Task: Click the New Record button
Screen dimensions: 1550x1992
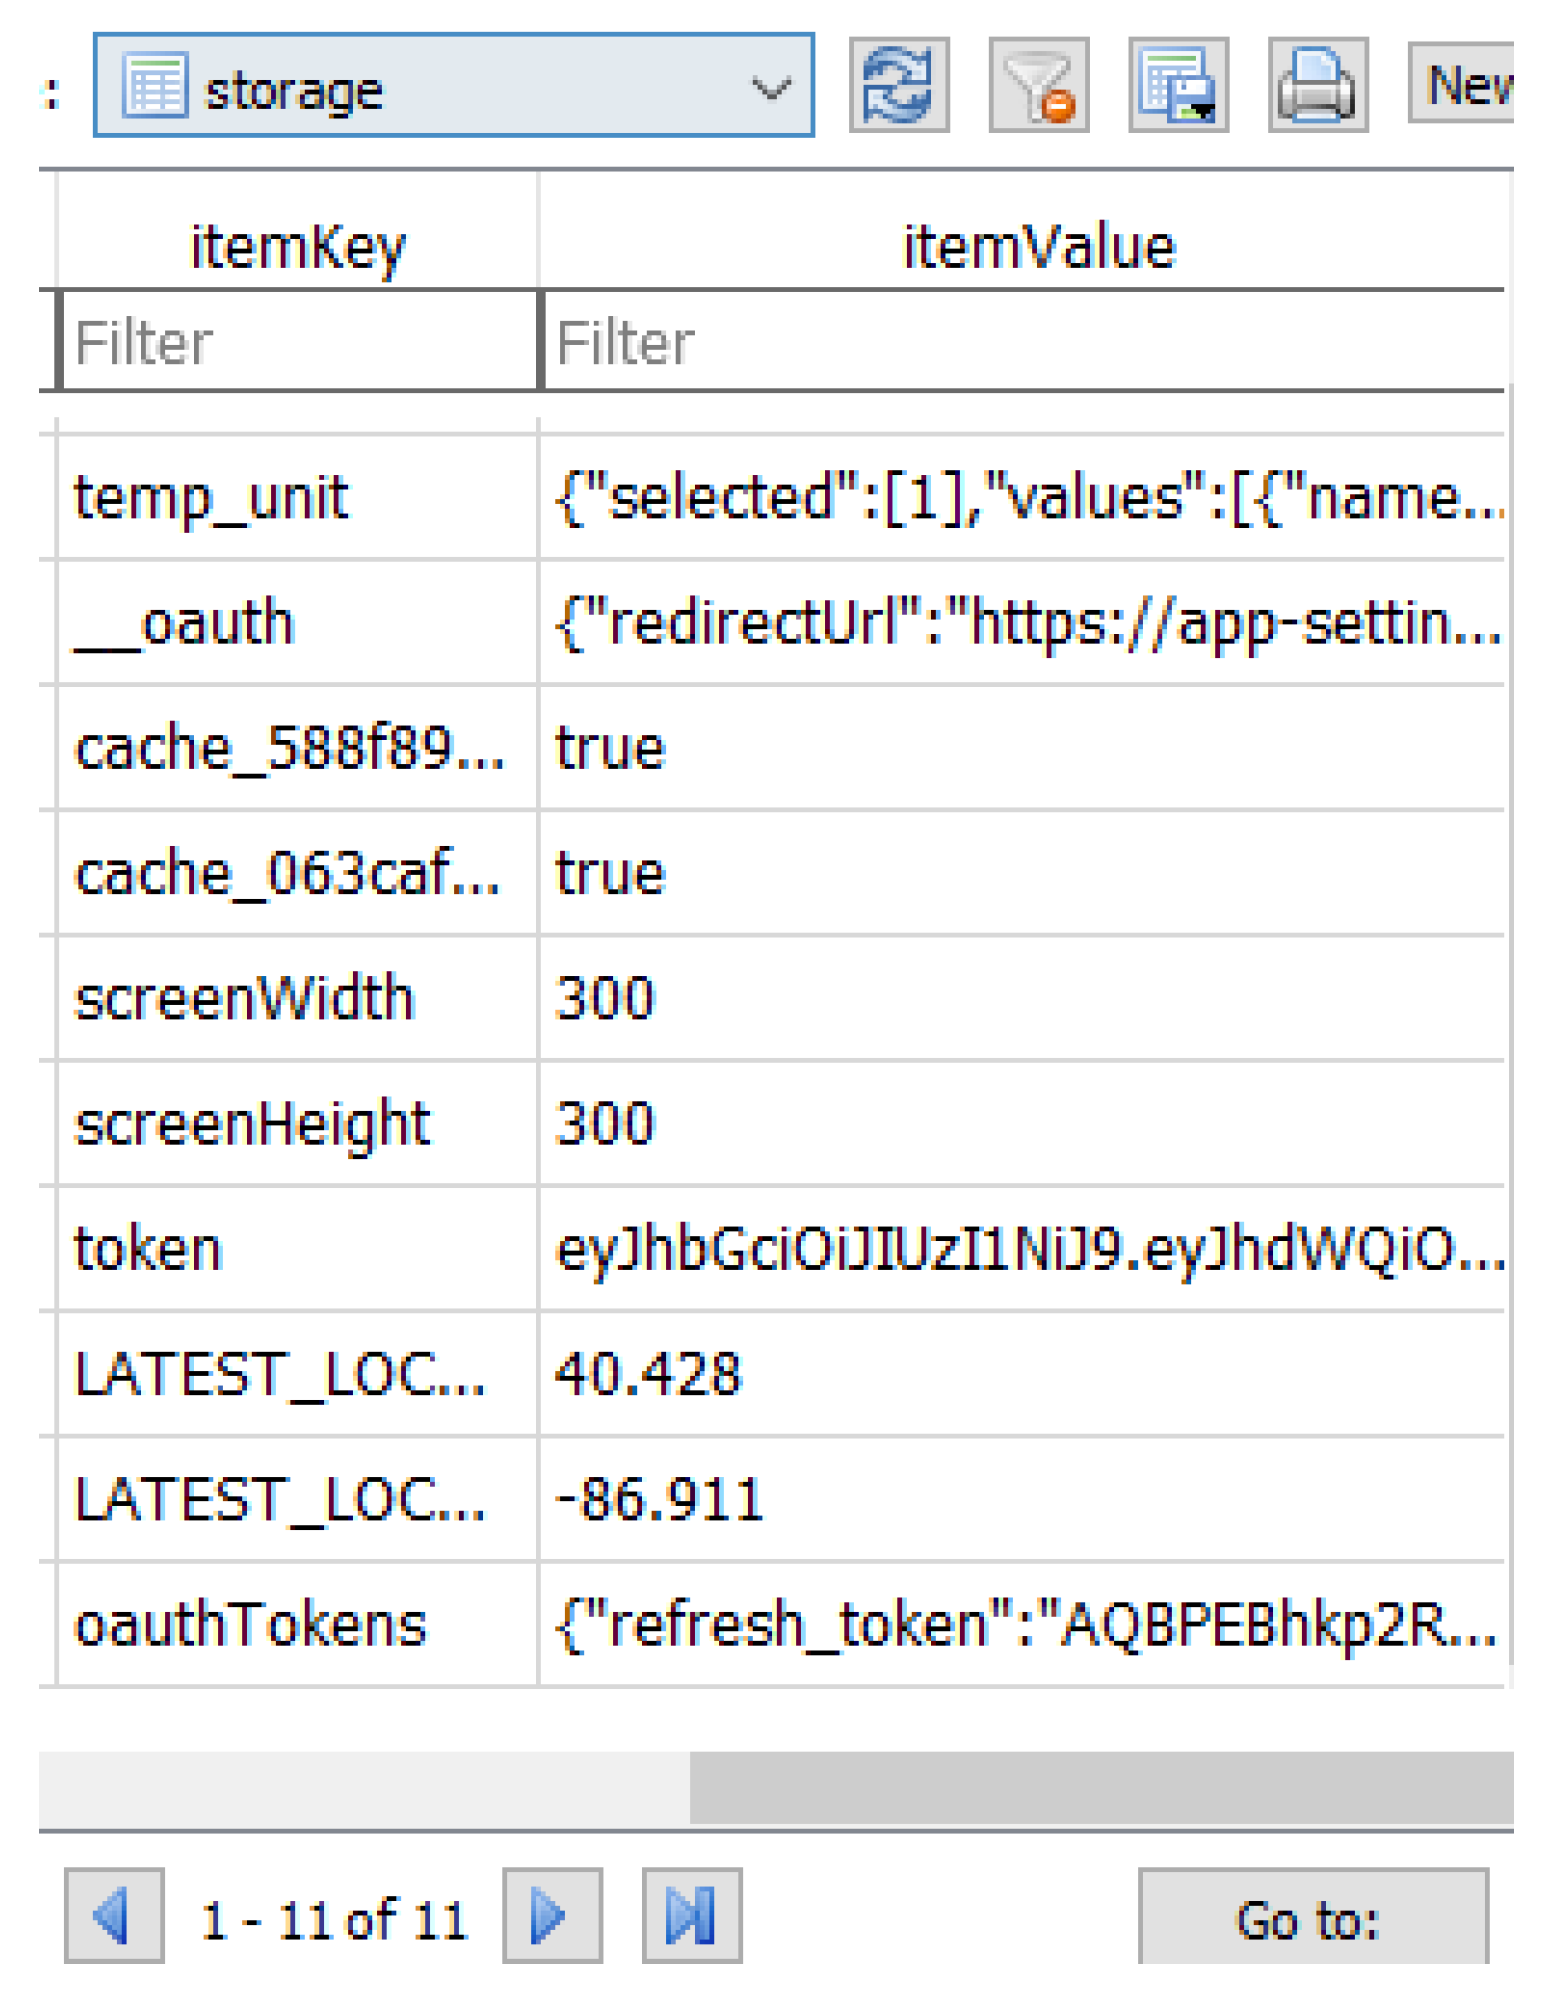Action: (x=1464, y=84)
